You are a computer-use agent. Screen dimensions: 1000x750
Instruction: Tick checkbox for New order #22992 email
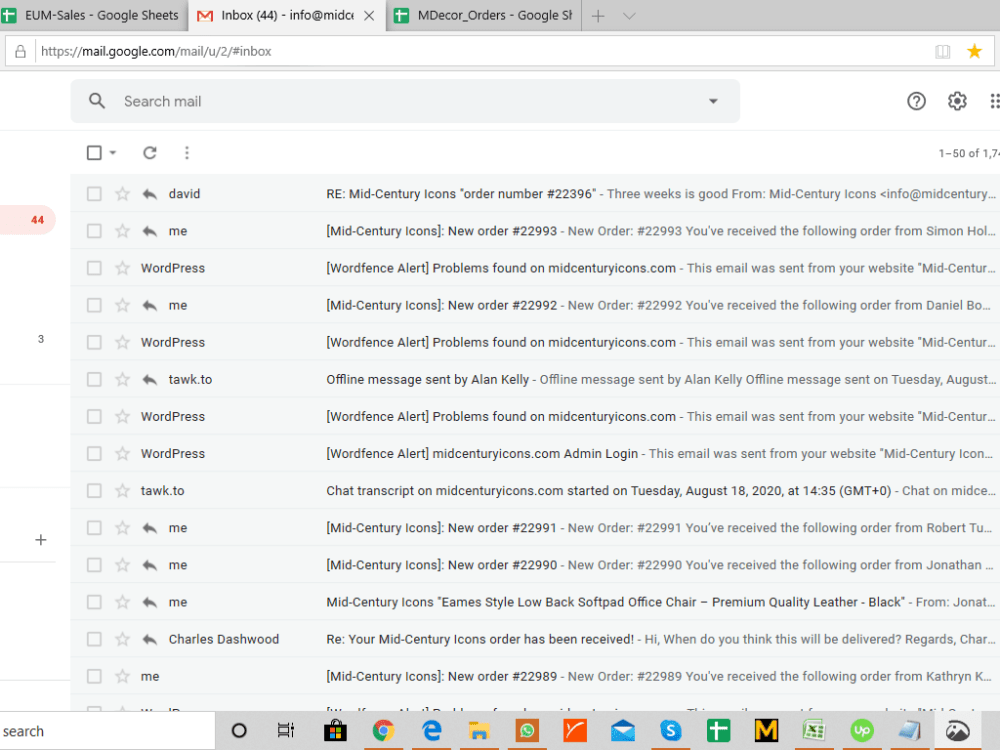pyautogui.click(x=94, y=305)
